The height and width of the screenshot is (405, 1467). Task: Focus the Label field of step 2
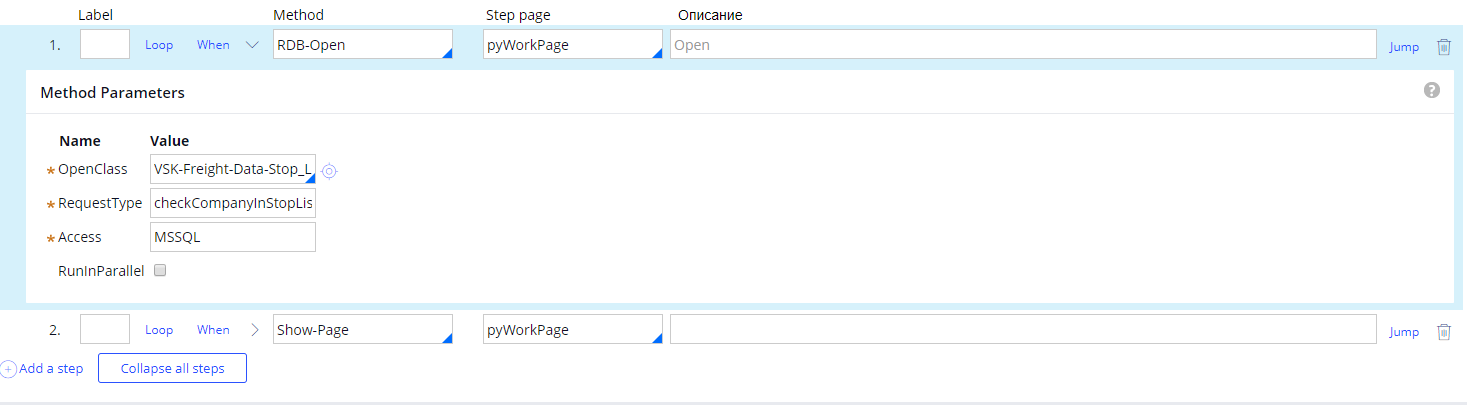pos(105,330)
